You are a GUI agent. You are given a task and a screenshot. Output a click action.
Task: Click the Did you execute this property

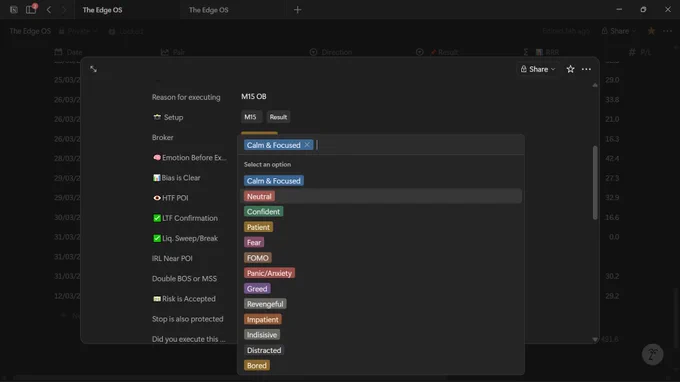[x=189, y=339]
